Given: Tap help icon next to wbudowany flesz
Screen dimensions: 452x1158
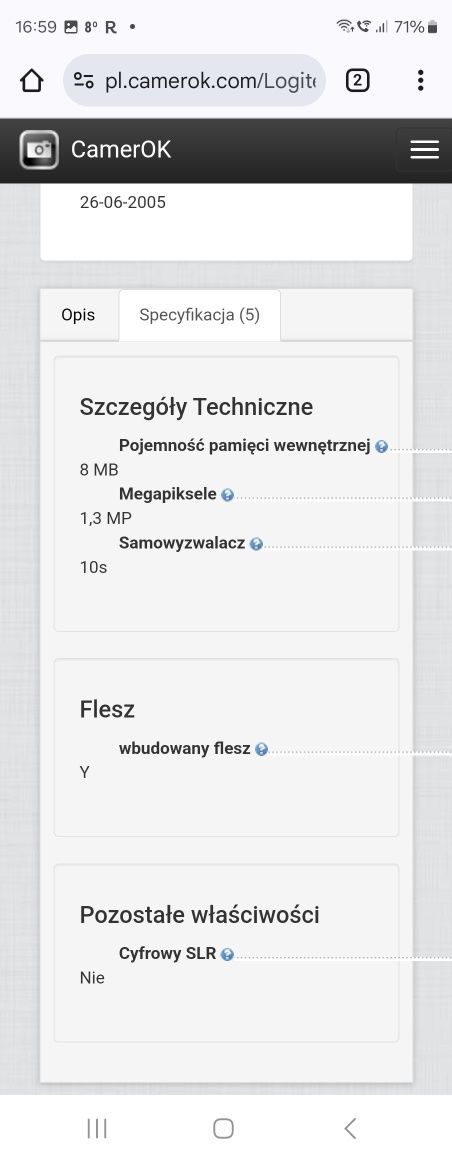Looking at the screenshot, I should click(x=261, y=750).
